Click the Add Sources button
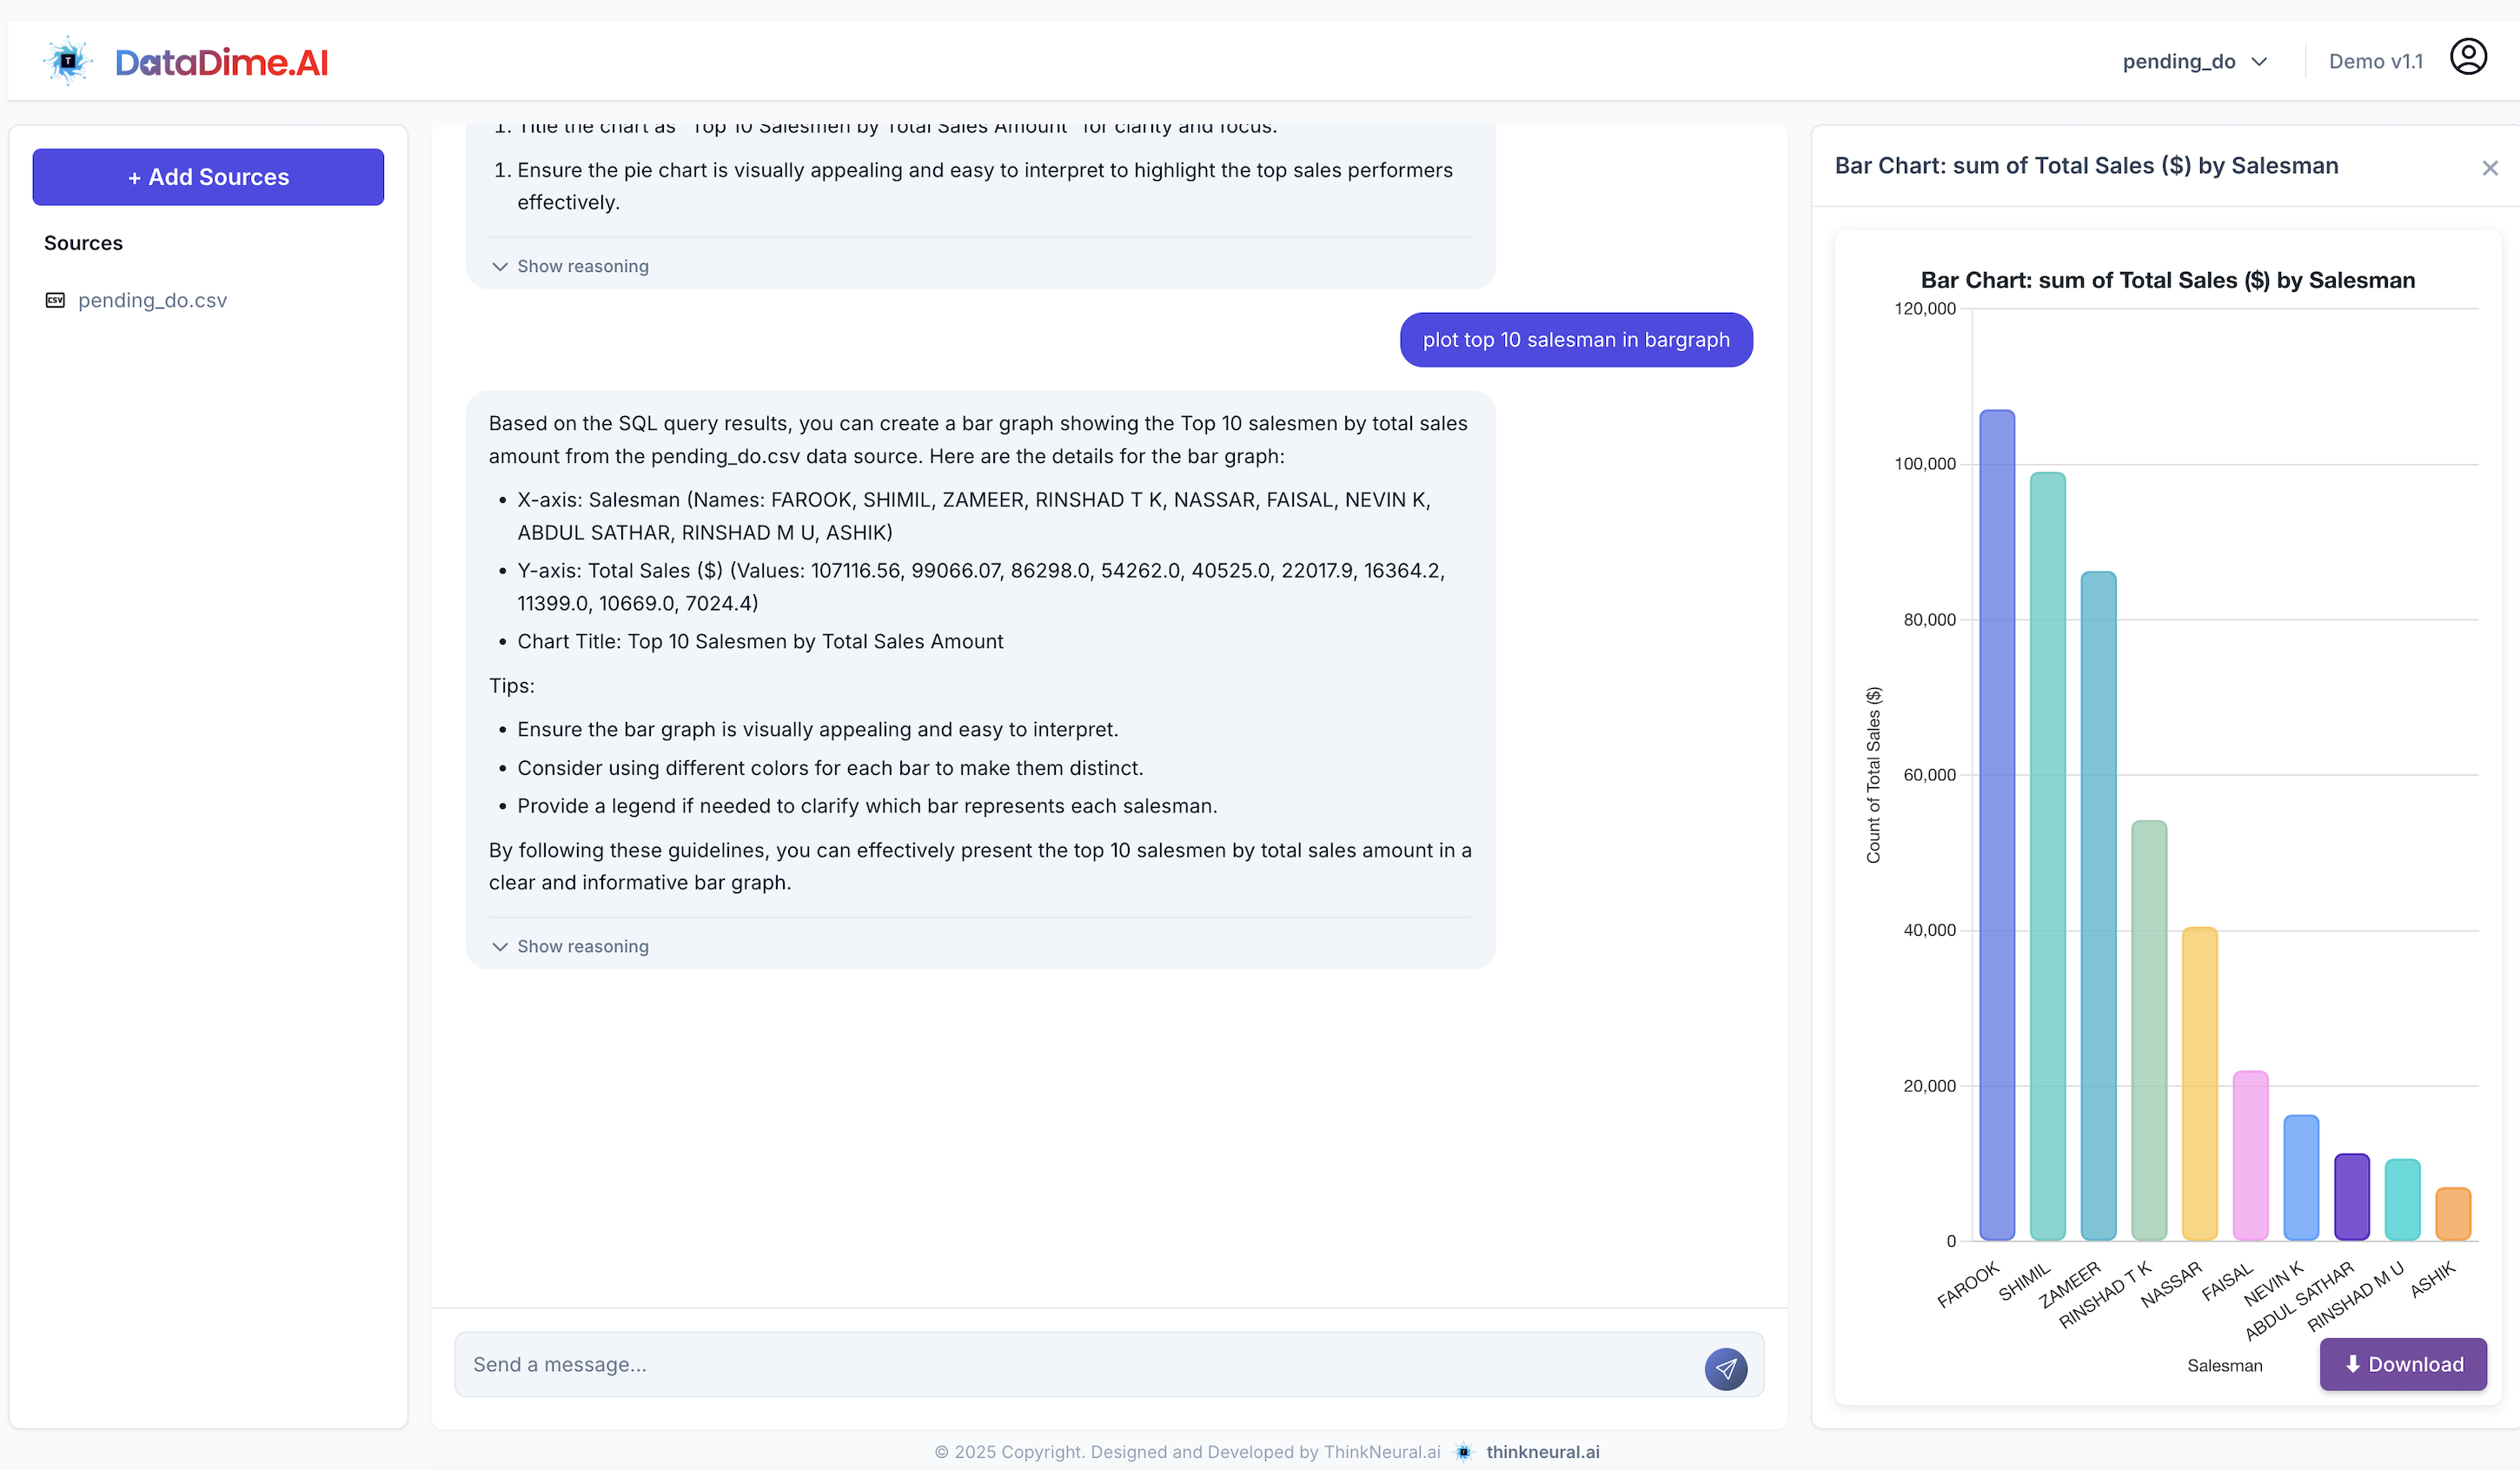 pyautogui.click(x=207, y=177)
